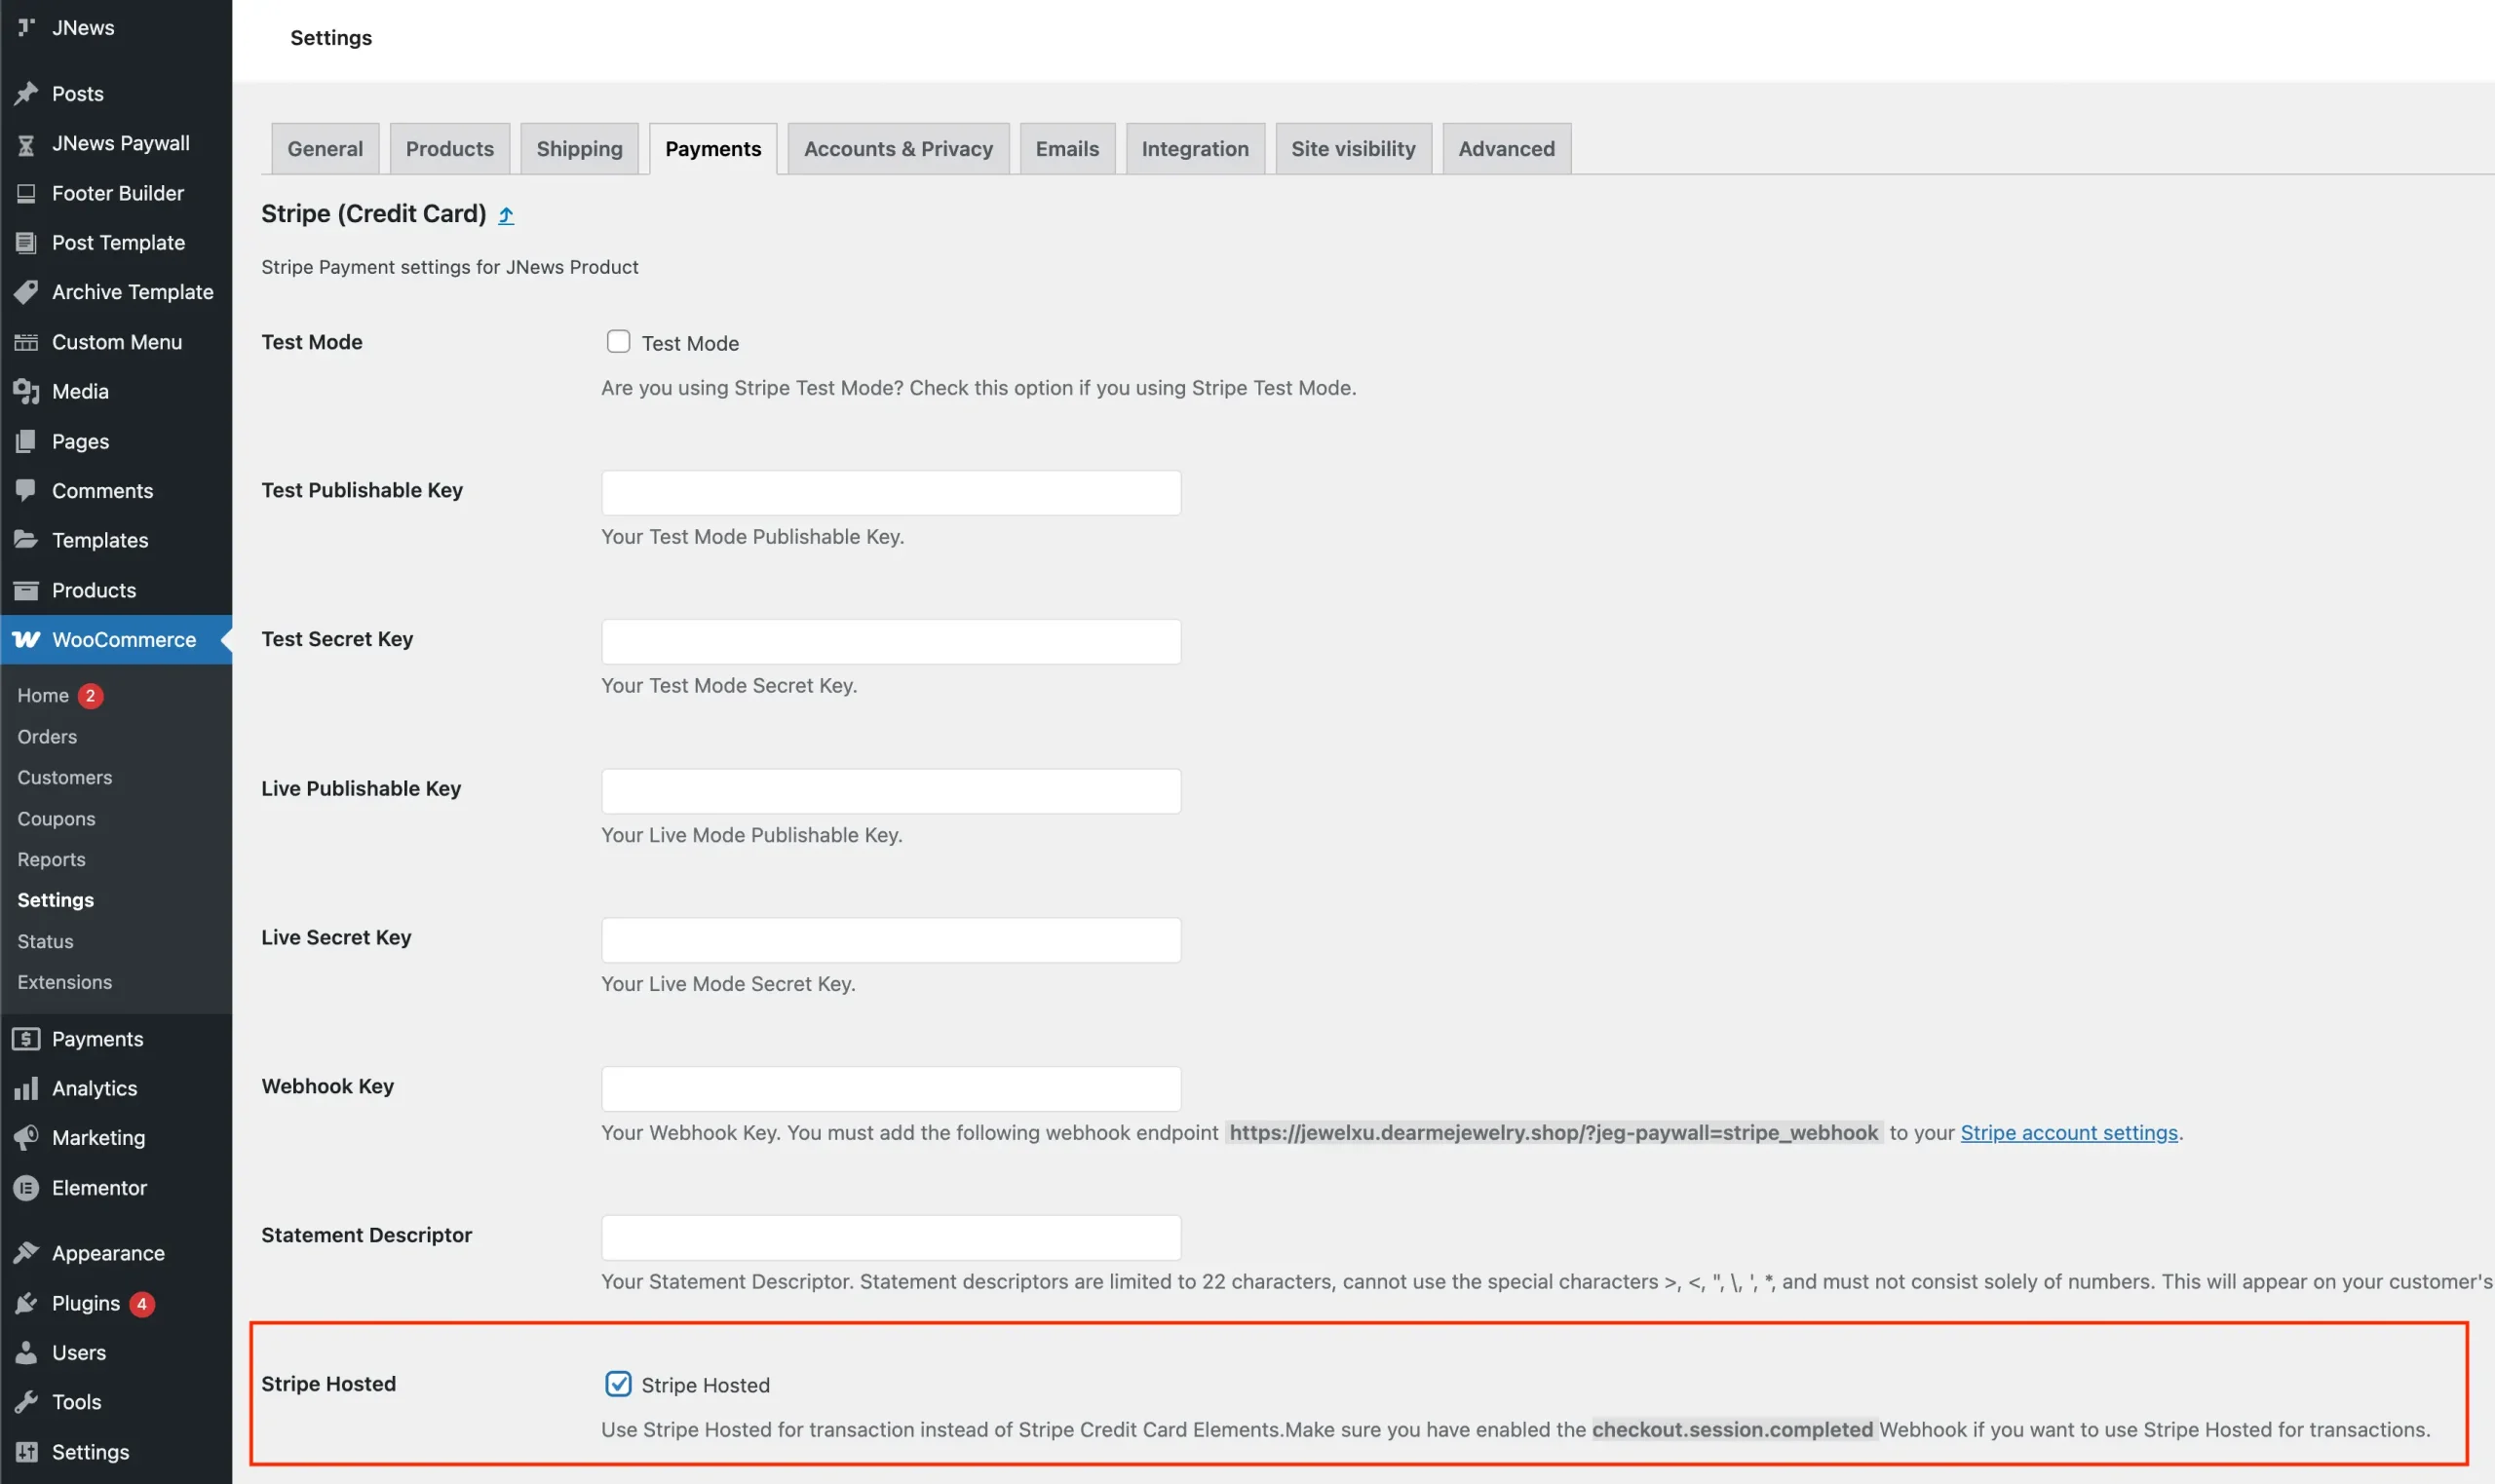
Task: Click the Posts pushpin icon in sidebar
Action: (26, 93)
